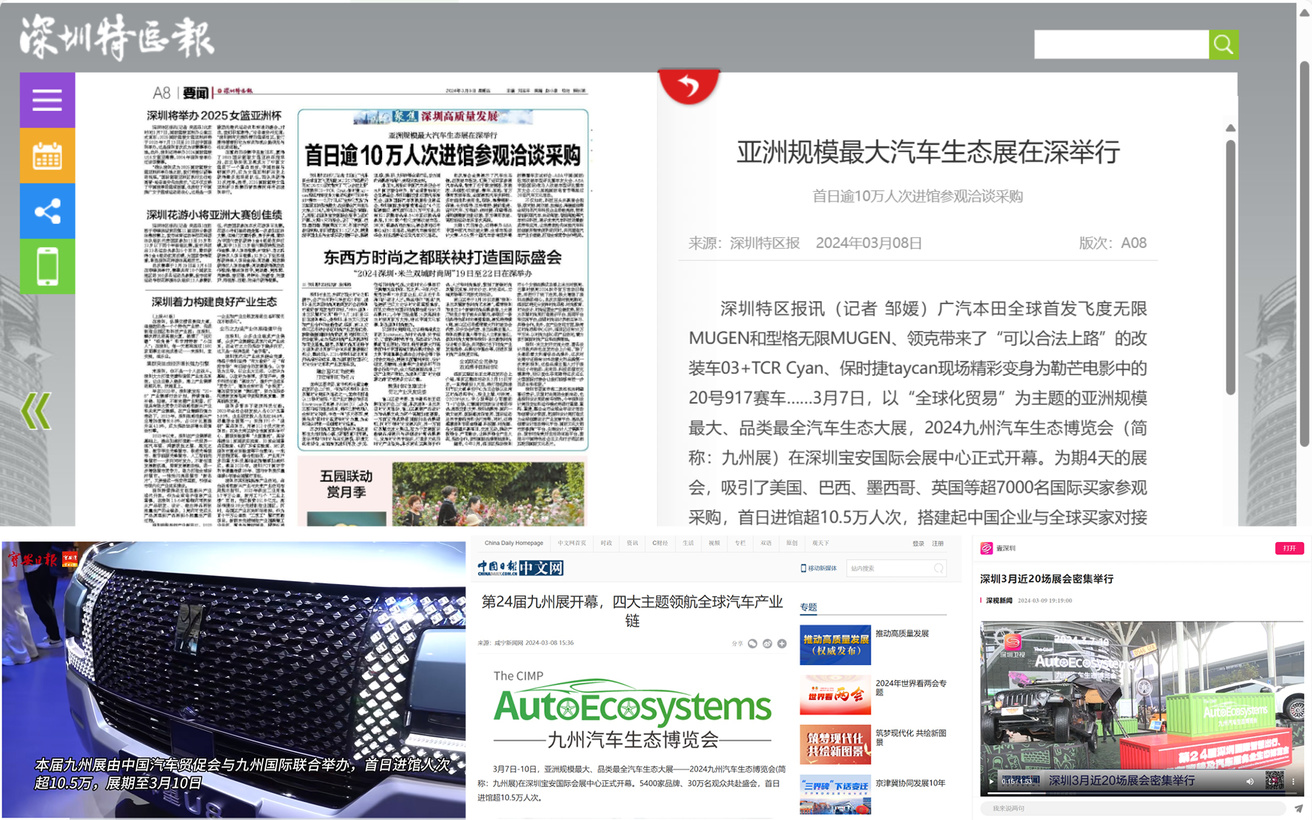This screenshot has height=820, width=1312.
Task: Click the plus share icon beside 分享
Action: click(x=782, y=643)
